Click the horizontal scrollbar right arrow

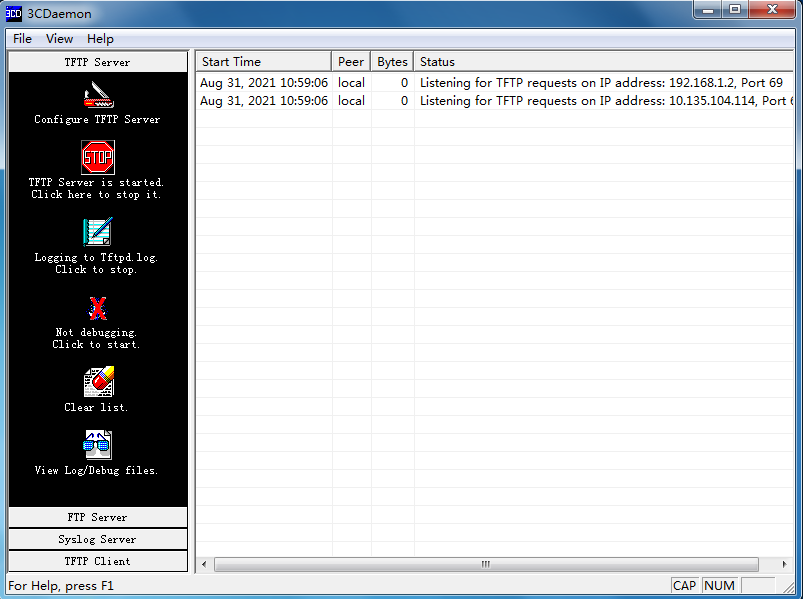click(784, 564)
